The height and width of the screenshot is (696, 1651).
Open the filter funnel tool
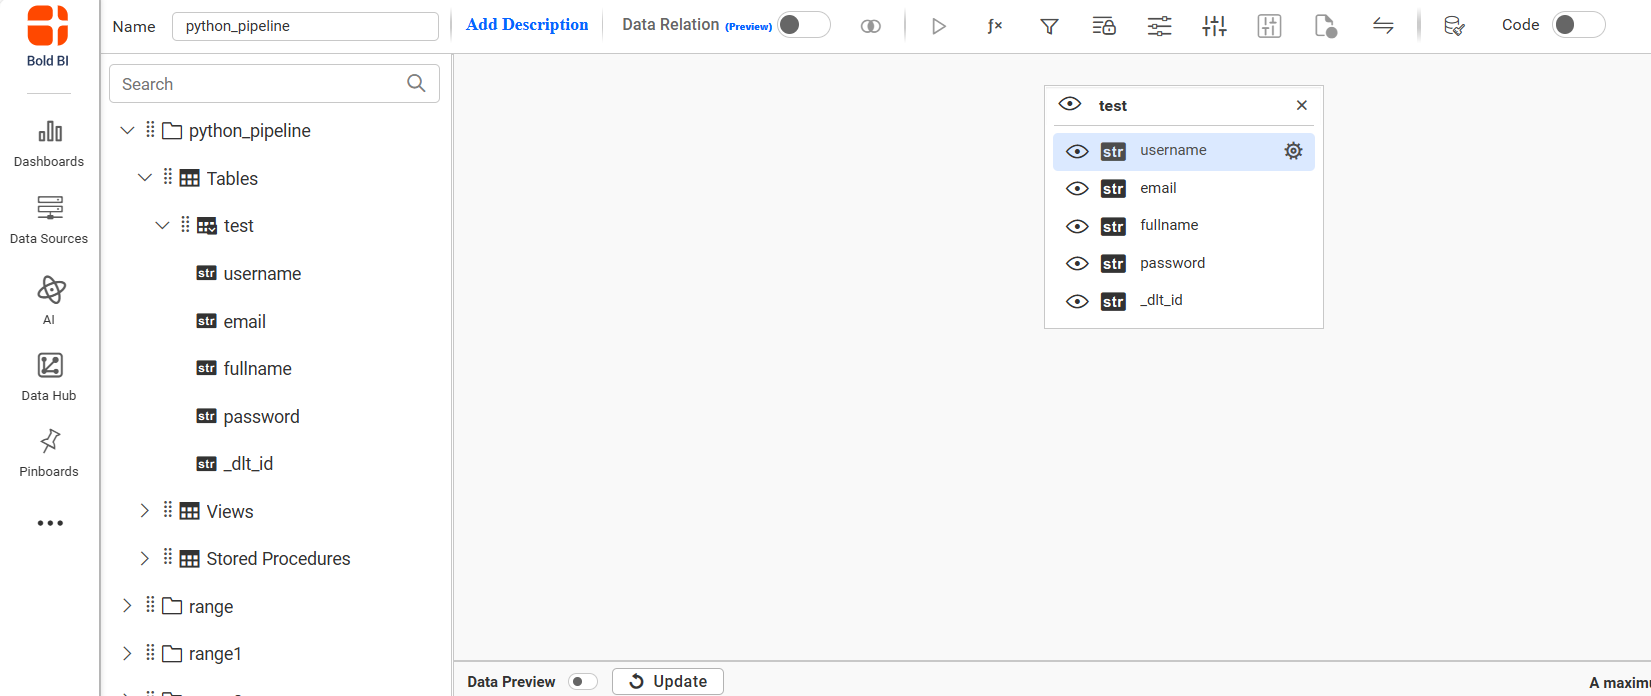1049,26
